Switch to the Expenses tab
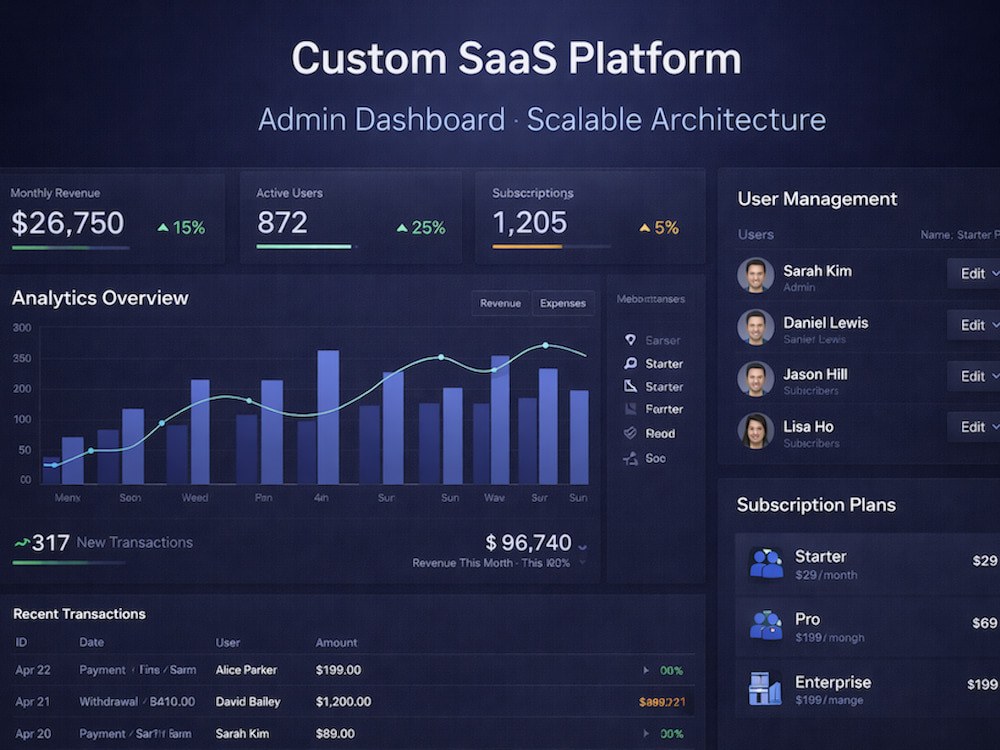 coord(562,303)
